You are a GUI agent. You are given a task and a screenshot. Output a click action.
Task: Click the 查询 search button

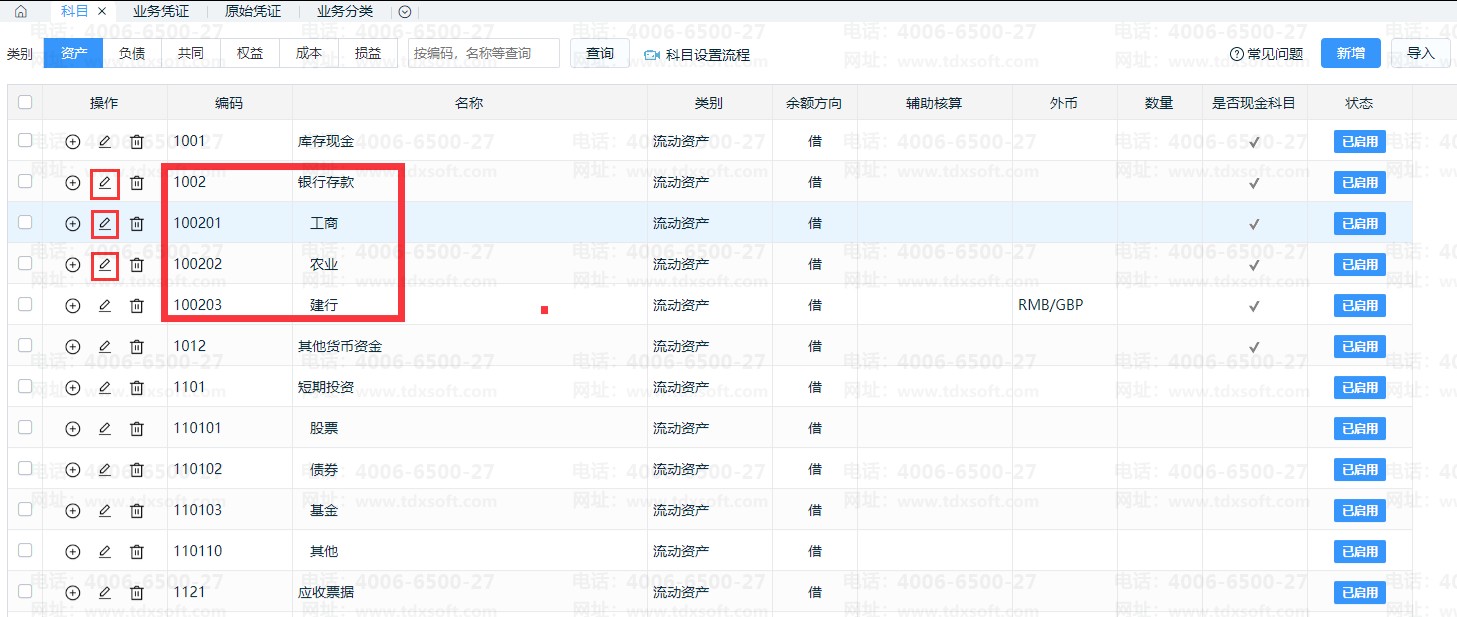[600, 54]
